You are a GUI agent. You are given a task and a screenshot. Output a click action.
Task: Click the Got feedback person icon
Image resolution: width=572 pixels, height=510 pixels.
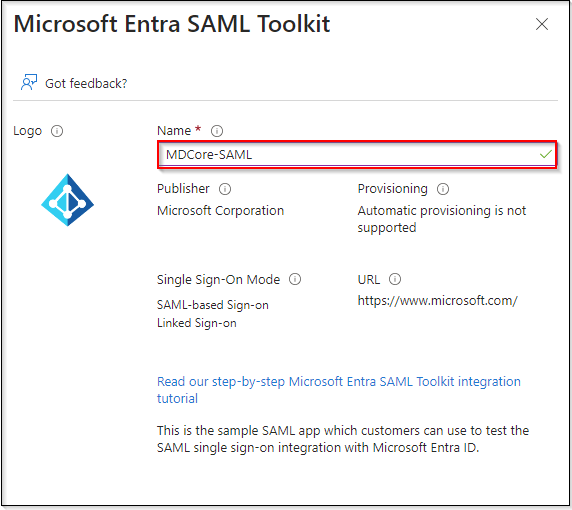coord(29,82)
